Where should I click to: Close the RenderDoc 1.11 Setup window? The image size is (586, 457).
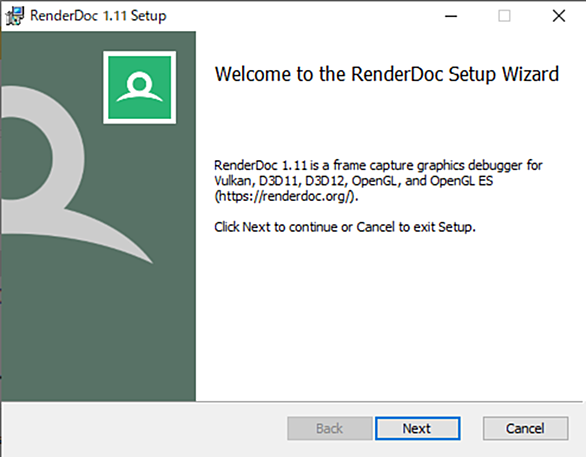(x=559, y=16)
